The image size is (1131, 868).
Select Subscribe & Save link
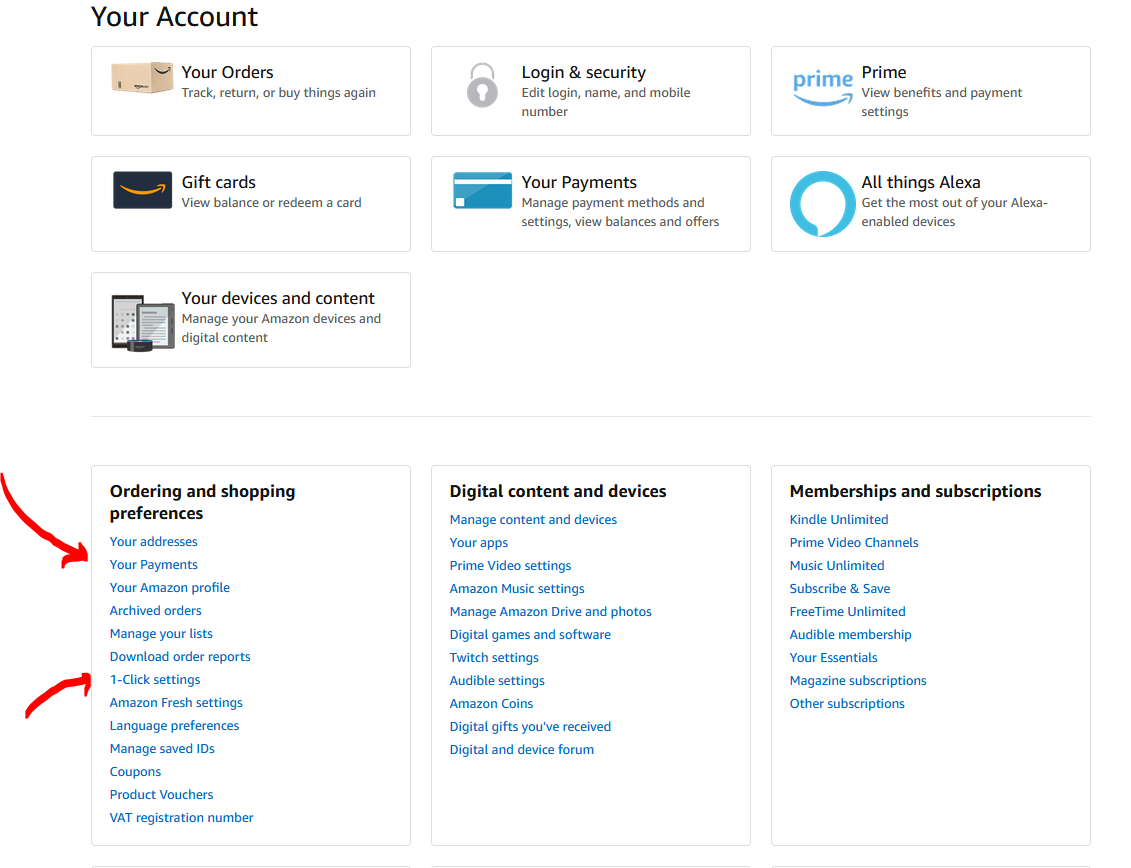[840, 589]
